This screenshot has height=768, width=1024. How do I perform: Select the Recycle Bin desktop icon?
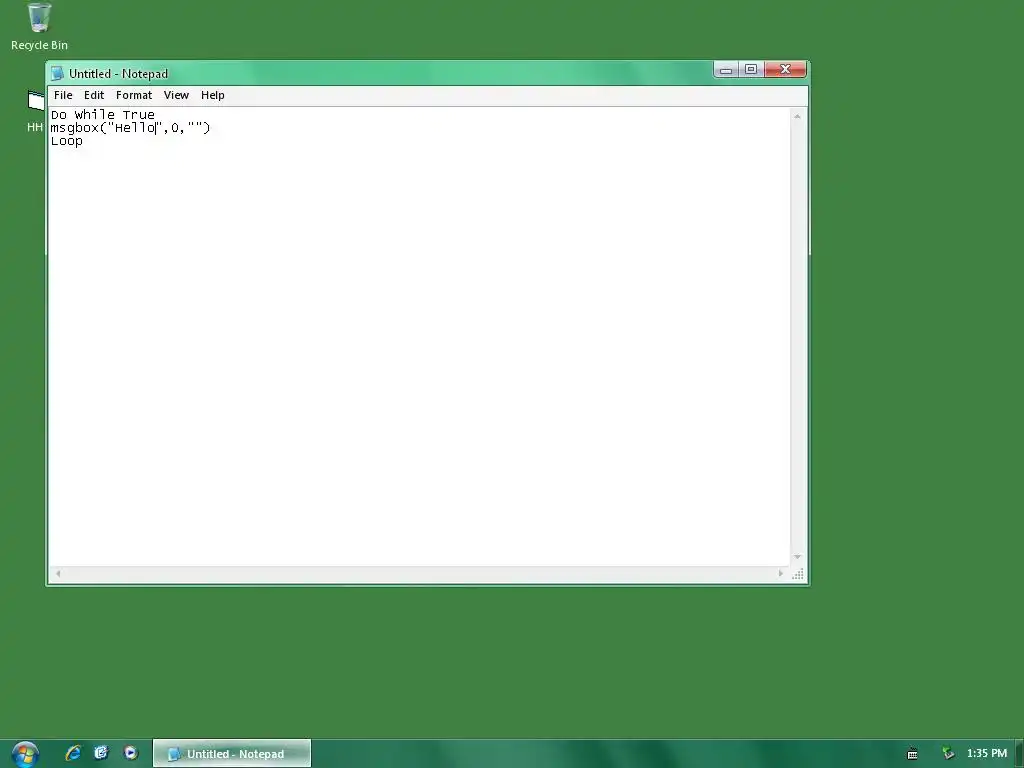(39, 27)
